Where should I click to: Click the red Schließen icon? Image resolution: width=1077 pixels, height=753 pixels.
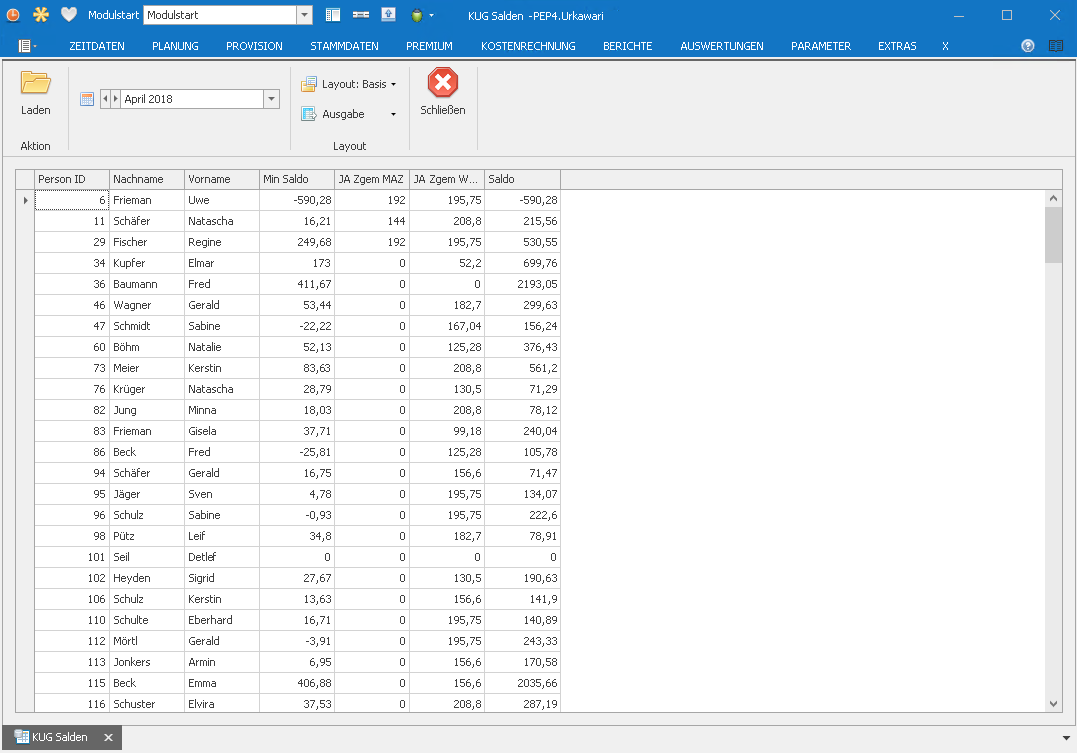pos(442,83)
